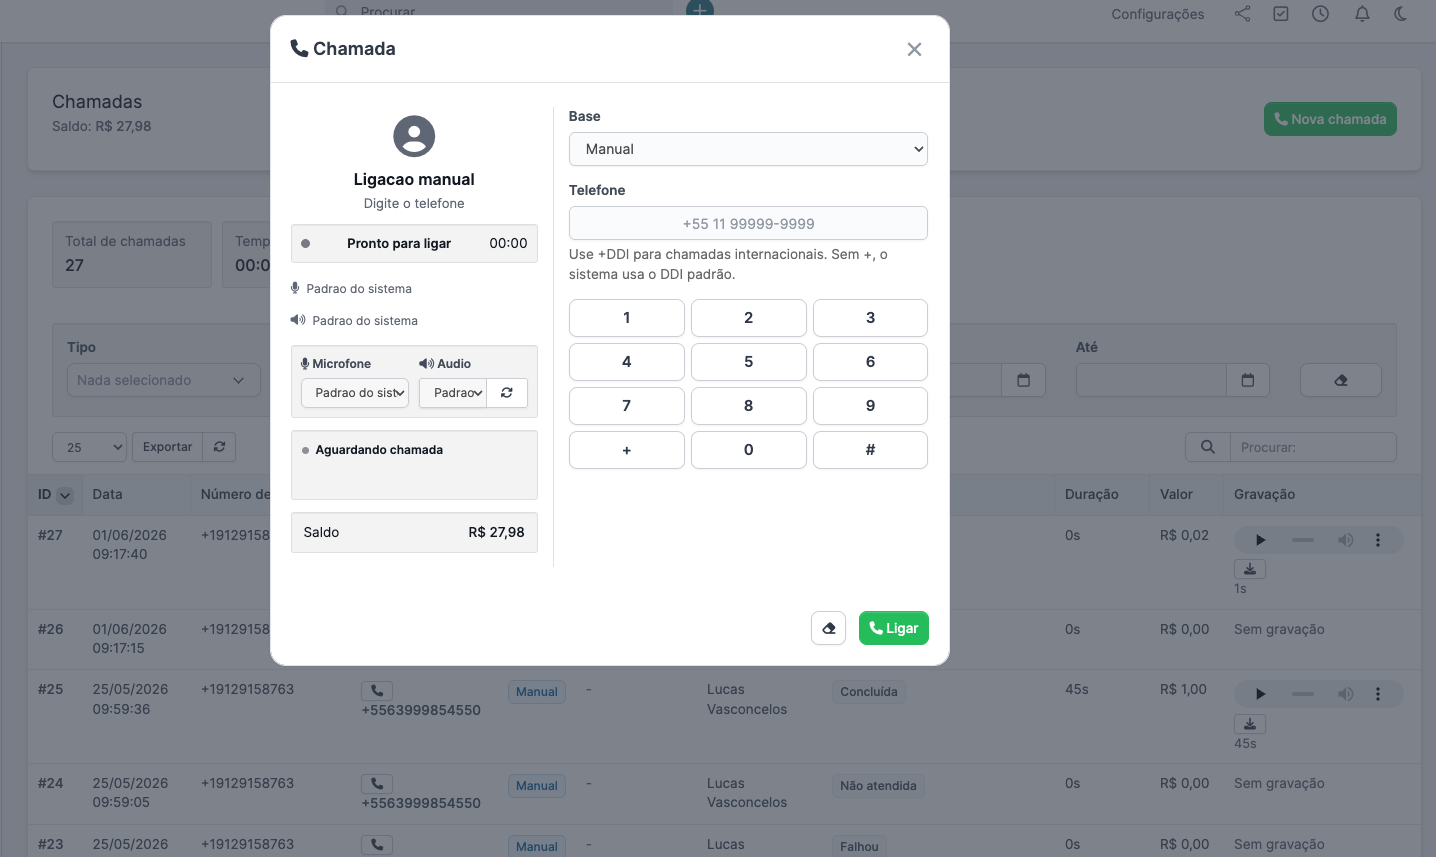Tap keypad digit 1
The height and width of the screenshot is (857, 1436).
(x=627, y=318)
